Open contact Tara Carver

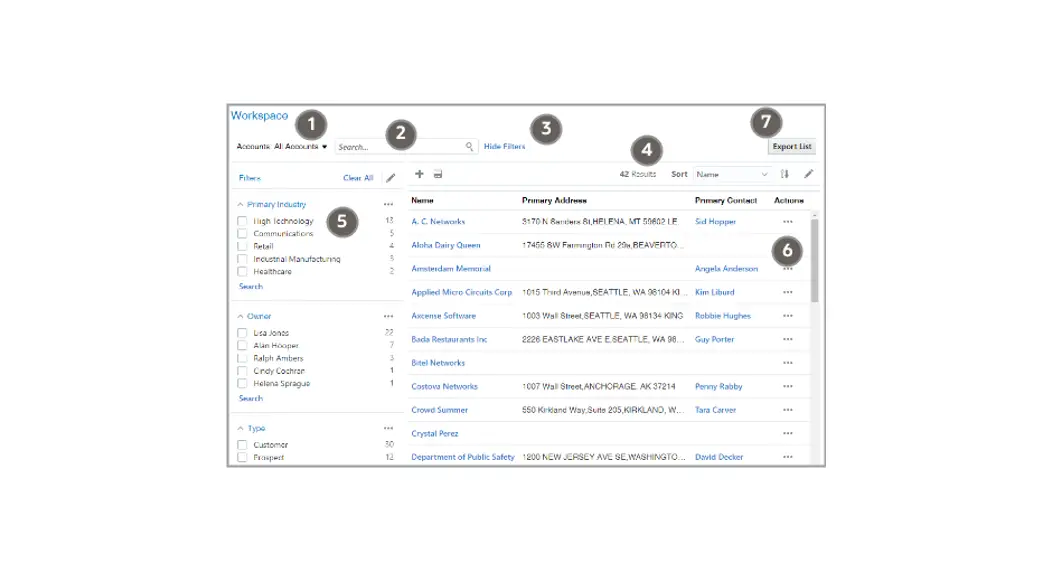coord(715,410)
